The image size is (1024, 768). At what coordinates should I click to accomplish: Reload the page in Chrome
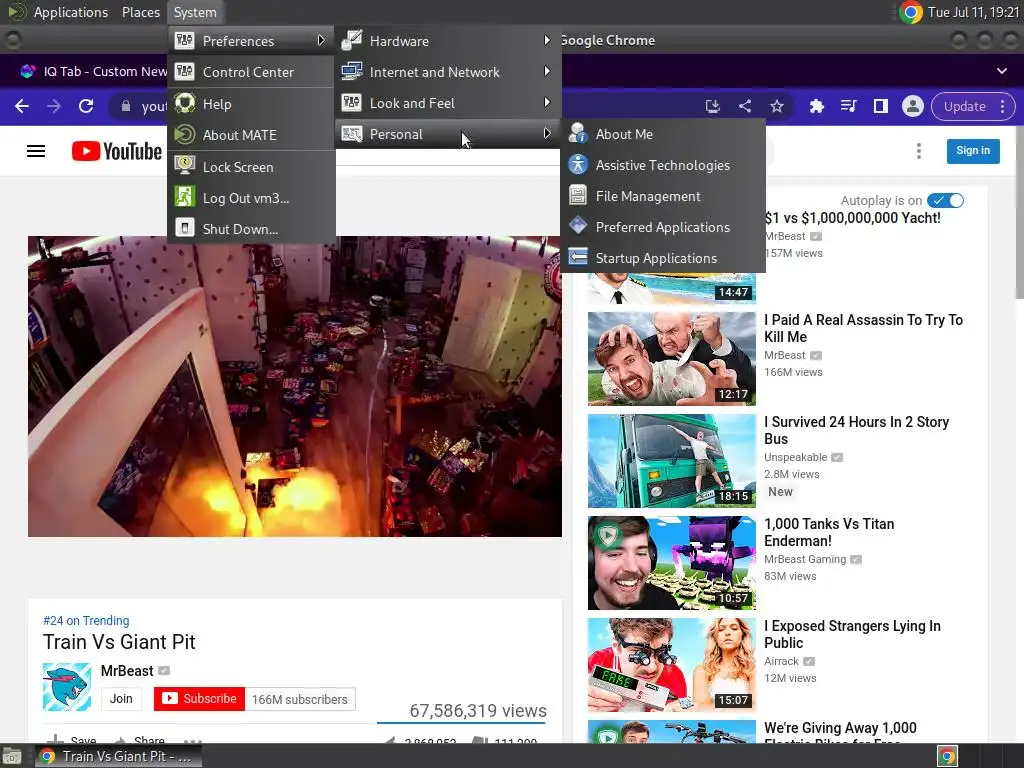(x=86, y=106)
